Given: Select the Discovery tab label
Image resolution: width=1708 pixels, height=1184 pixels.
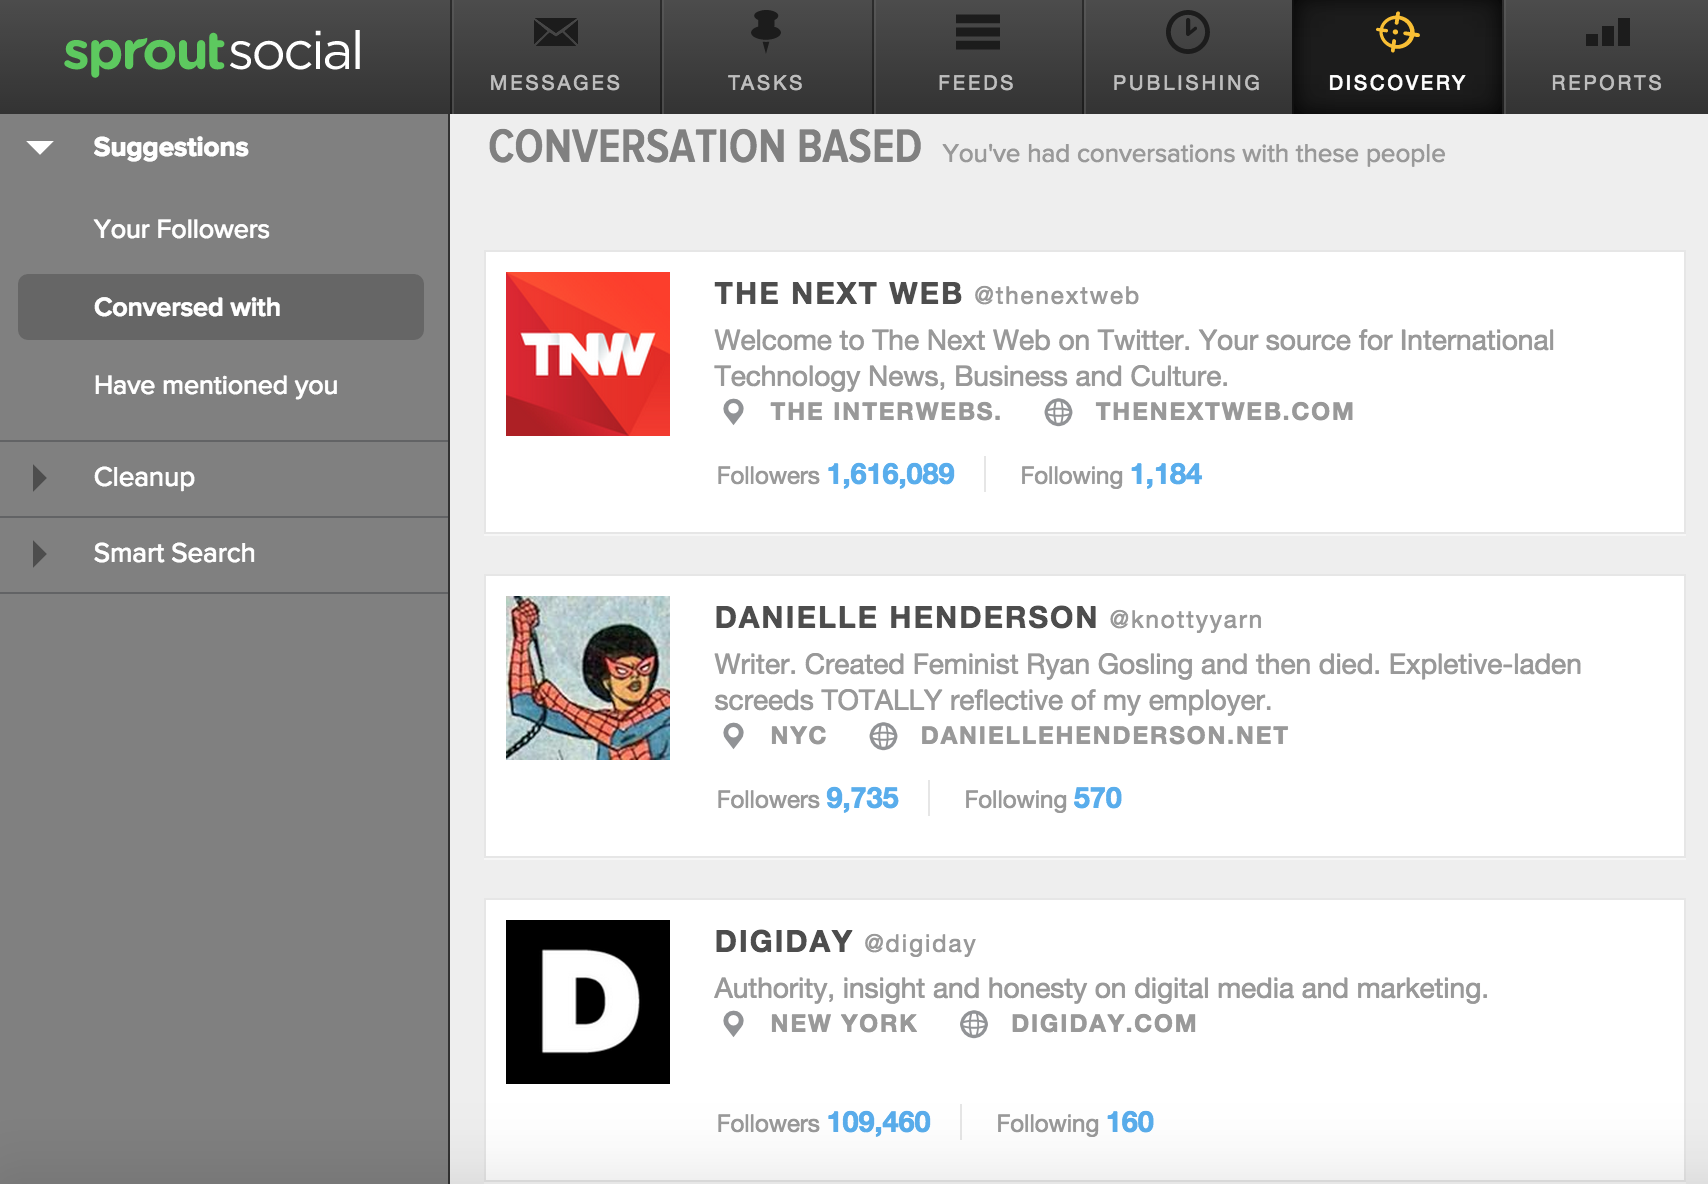Looking at the screenshot, I should (x=1397, y=83).
